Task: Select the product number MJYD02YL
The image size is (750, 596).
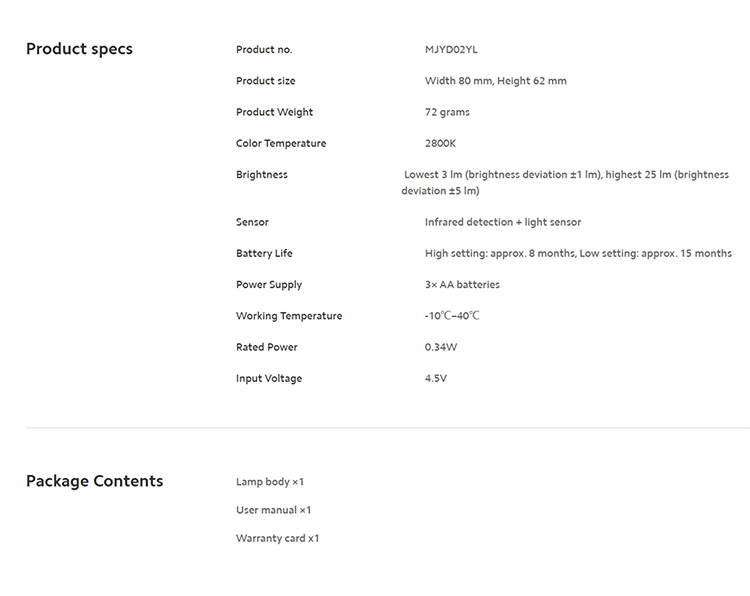Action: click(458, 49)
